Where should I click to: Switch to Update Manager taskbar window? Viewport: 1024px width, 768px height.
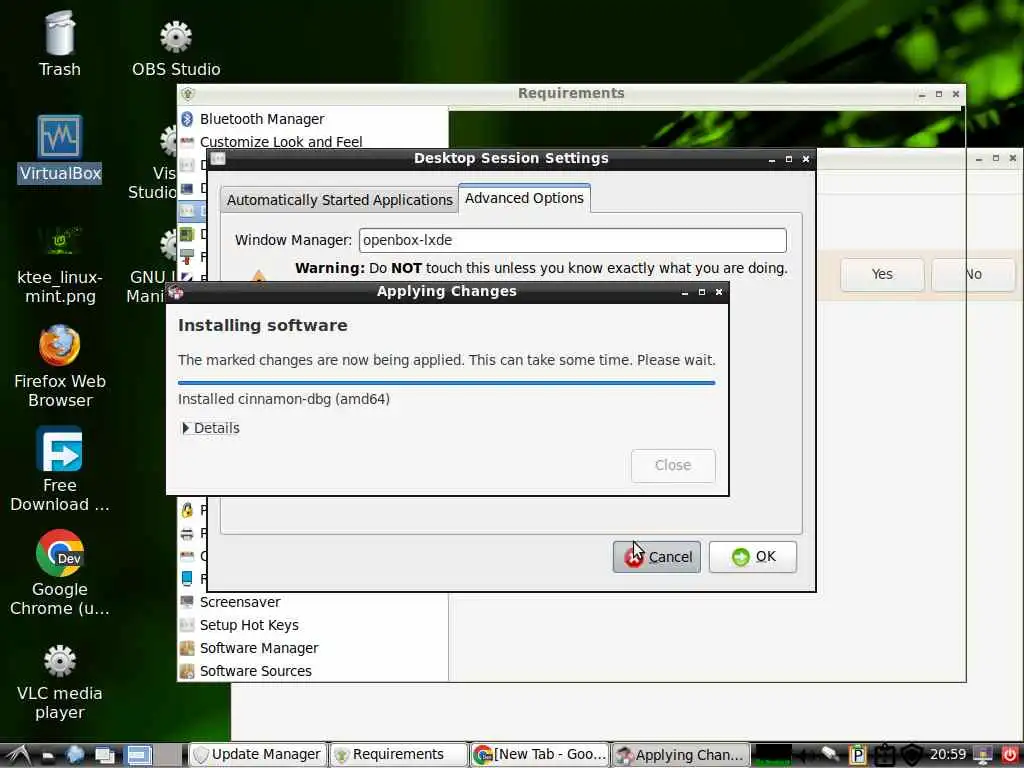pos(257,755)
